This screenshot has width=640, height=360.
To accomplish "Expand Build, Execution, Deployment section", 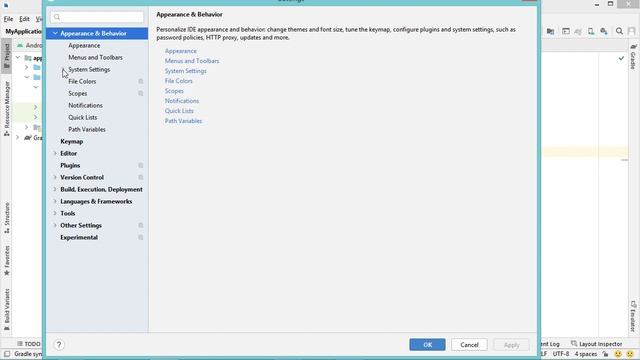I will (55, 189).
